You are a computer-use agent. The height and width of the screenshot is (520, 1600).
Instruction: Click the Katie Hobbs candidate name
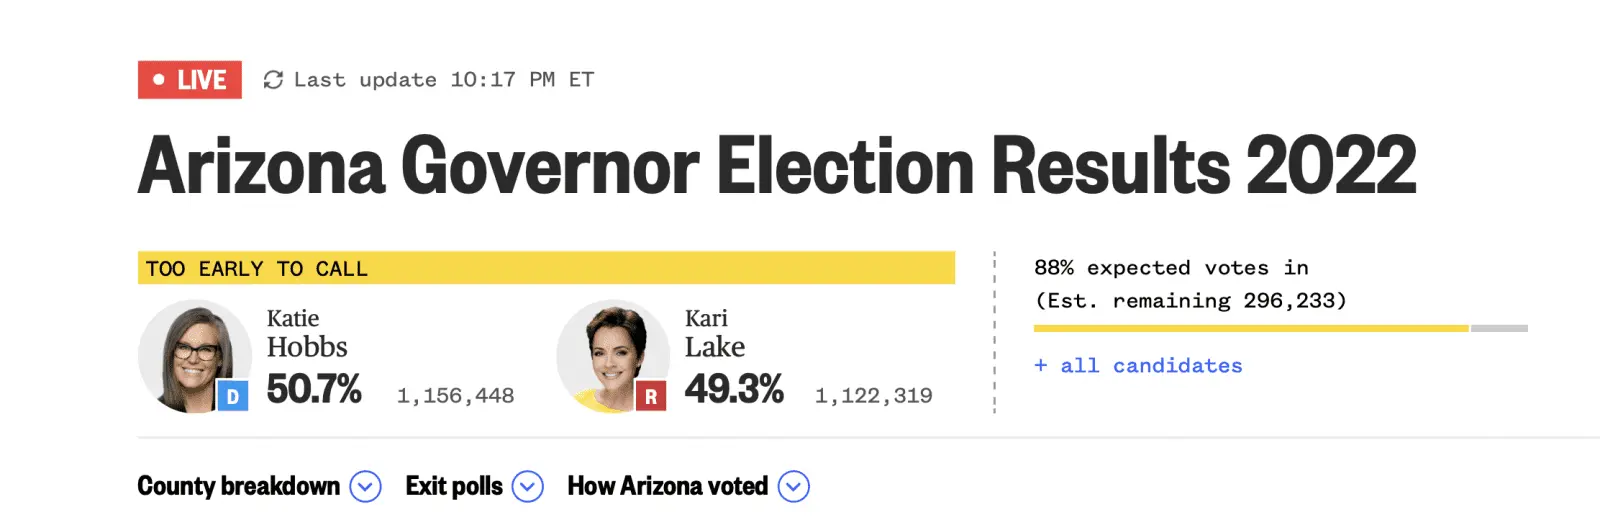pos(306,334)
